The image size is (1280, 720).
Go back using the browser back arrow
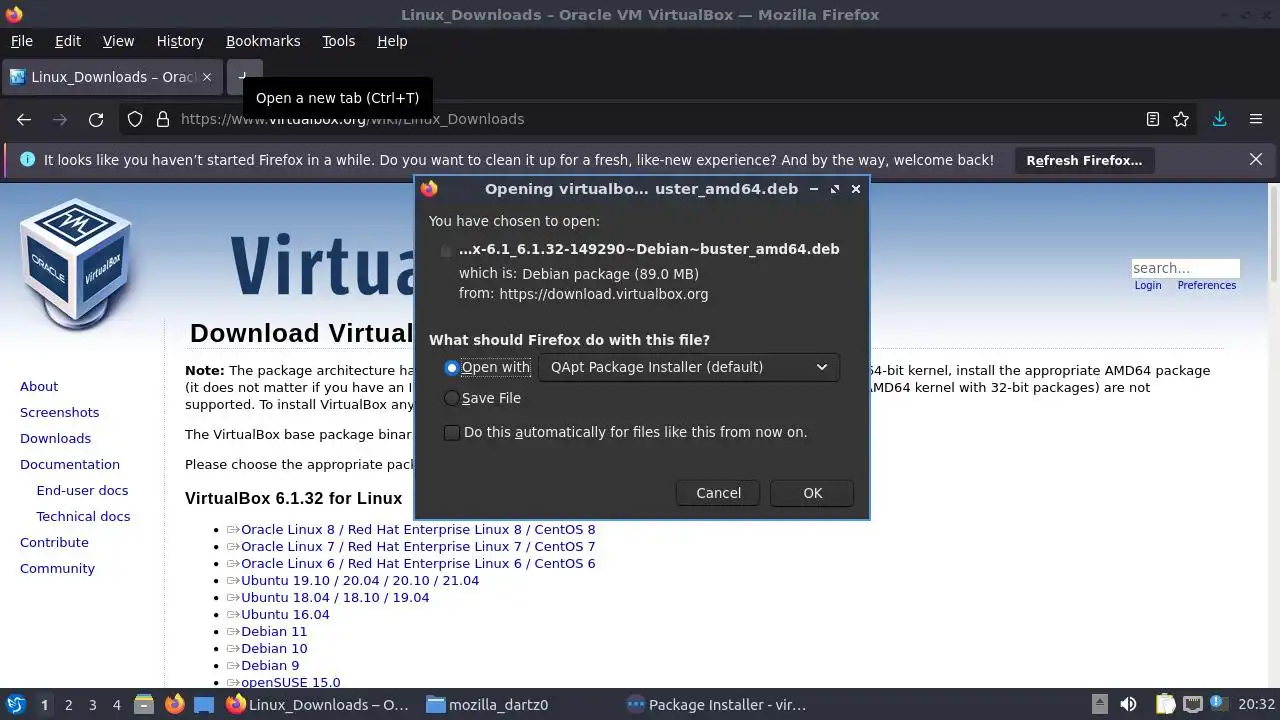point(24,119)
